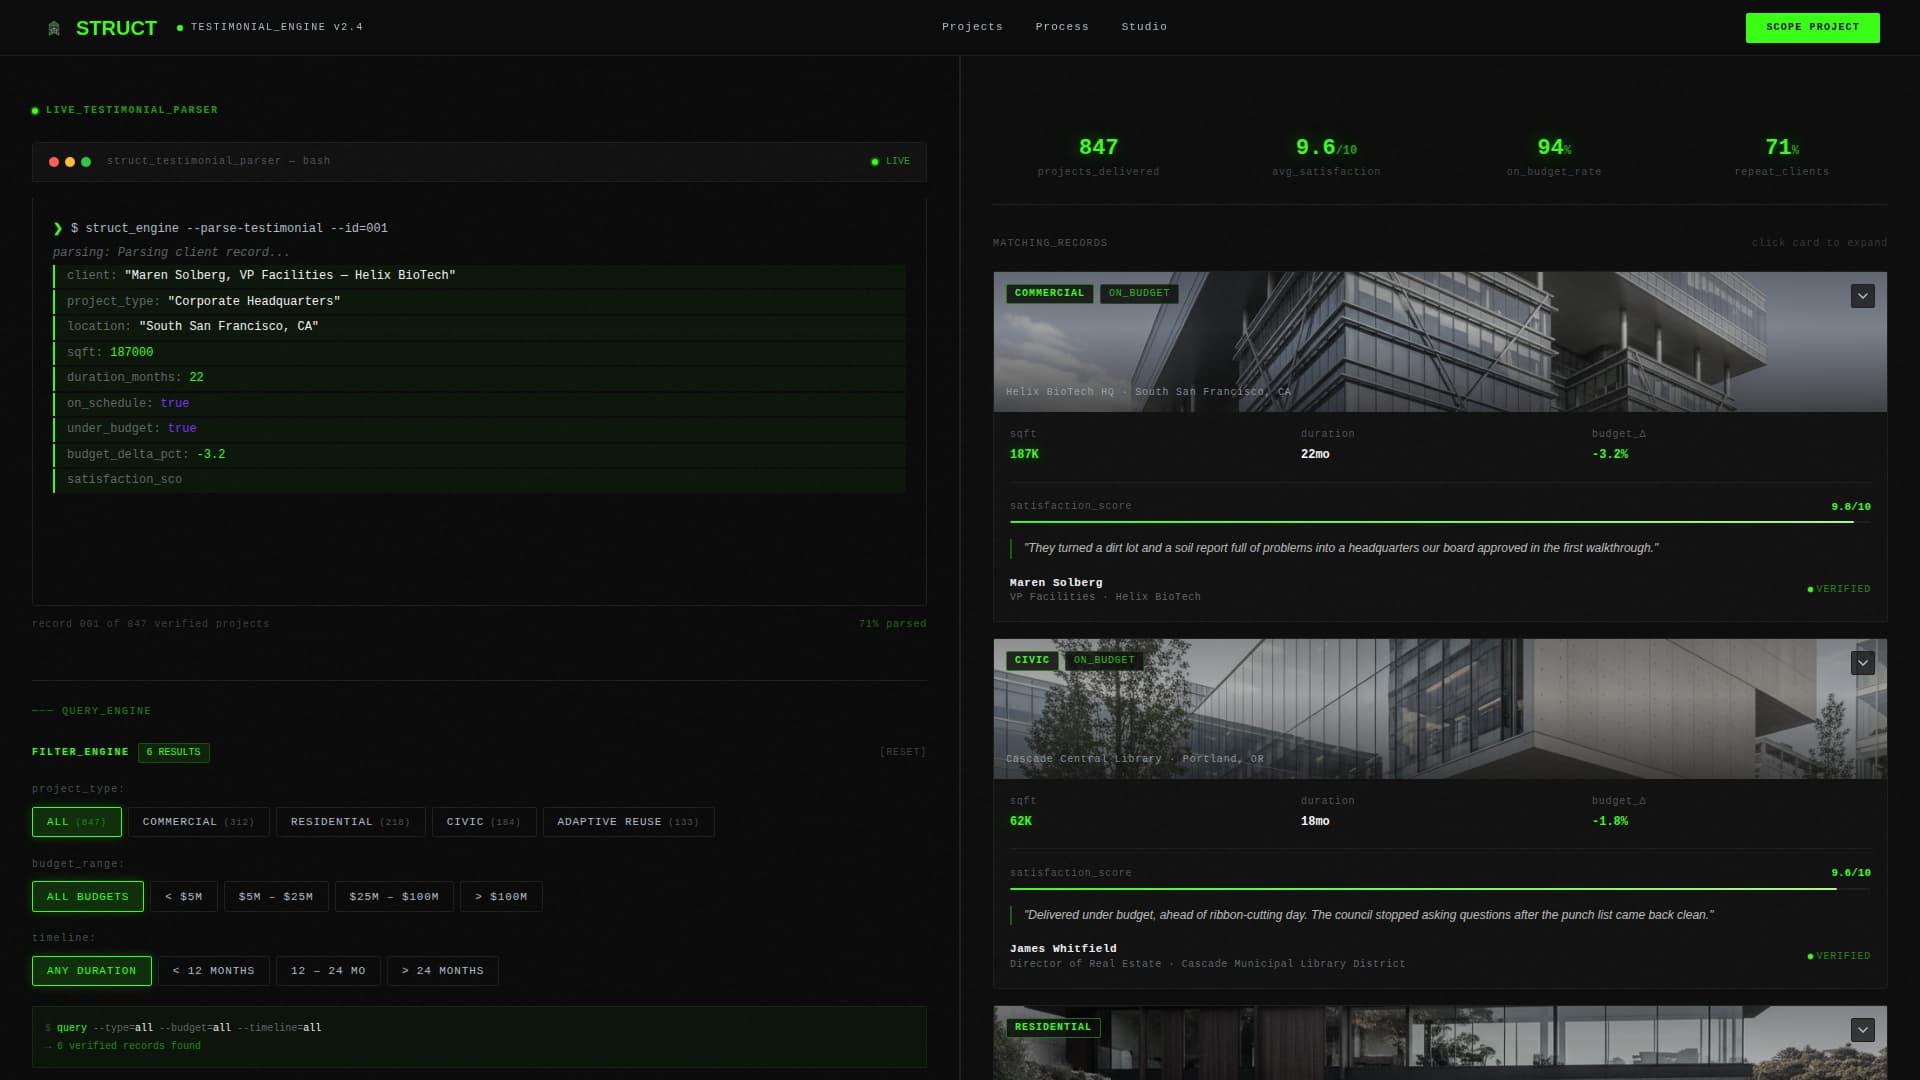Click the ON_BUDGET tag on Cascade card

(x=1104, y=660)
